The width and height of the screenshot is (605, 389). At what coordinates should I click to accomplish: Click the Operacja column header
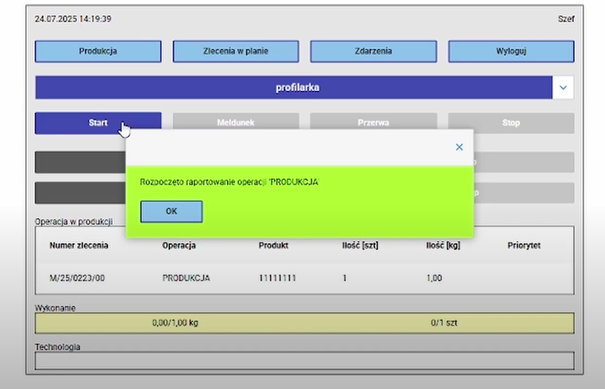click(179, 245)
